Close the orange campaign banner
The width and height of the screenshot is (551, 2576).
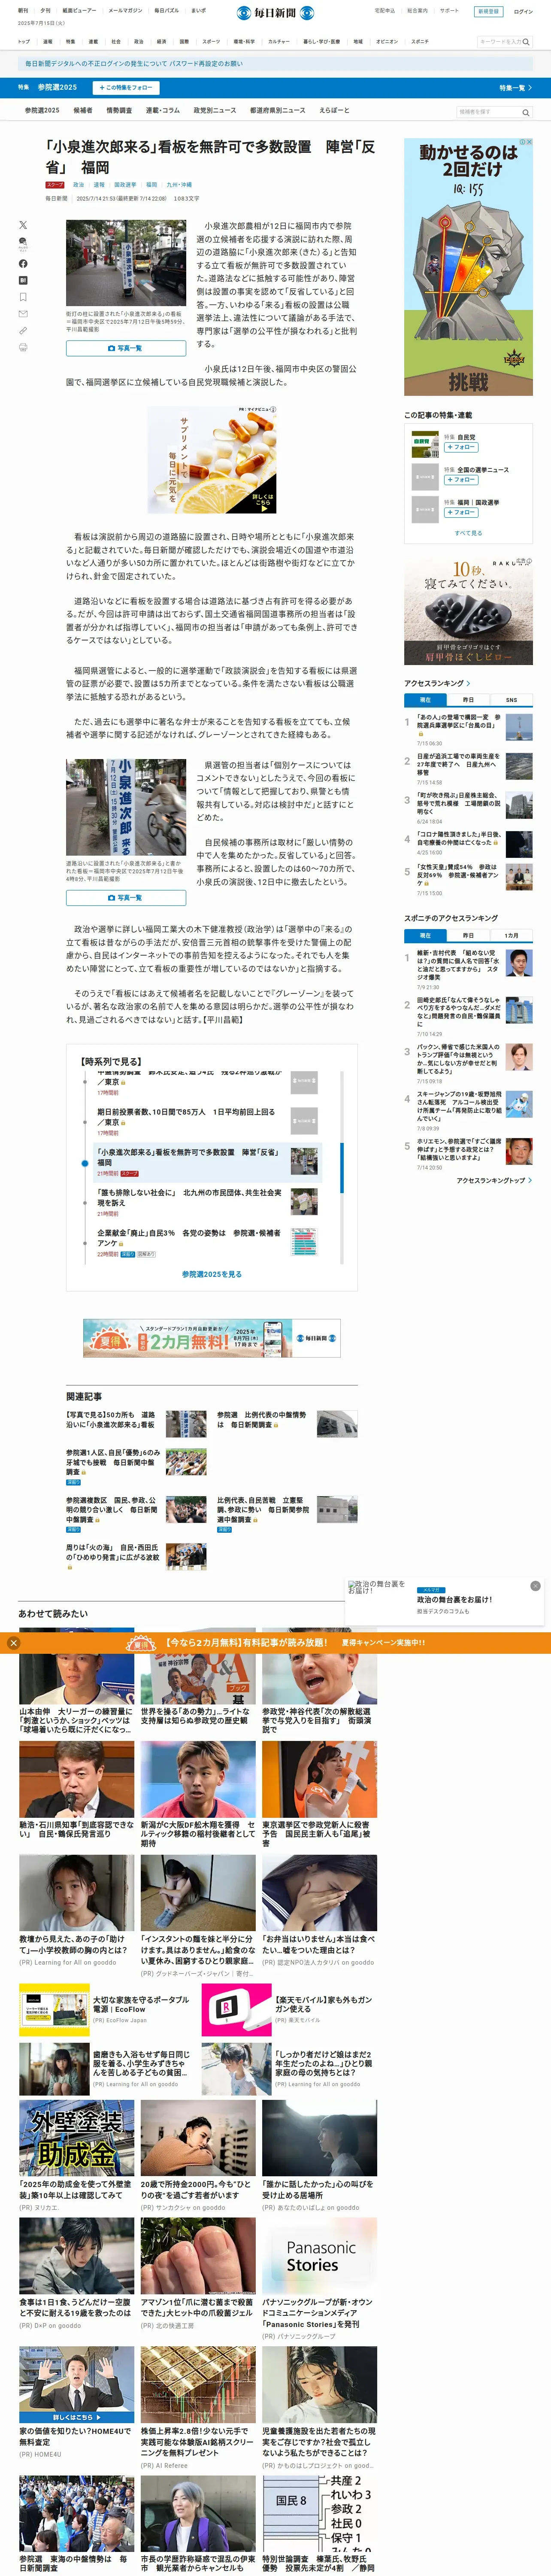tap(13, 1642)
